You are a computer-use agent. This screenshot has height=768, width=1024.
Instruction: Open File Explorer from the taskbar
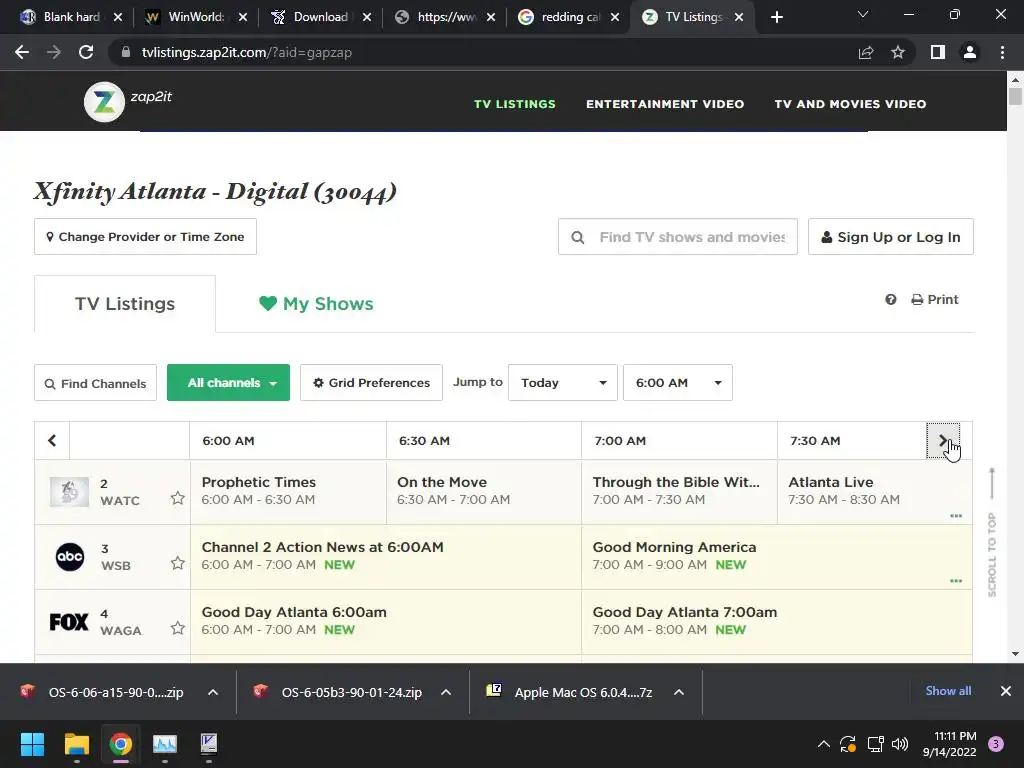[x=76, y=744]
